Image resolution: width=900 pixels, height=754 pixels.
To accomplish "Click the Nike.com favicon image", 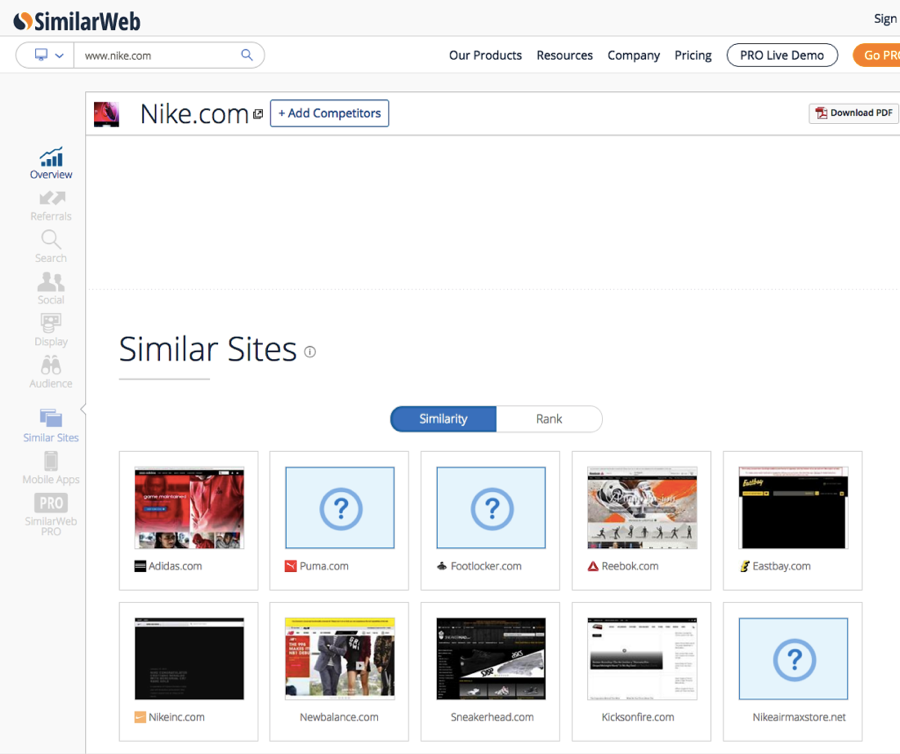I will coord(106,114).
